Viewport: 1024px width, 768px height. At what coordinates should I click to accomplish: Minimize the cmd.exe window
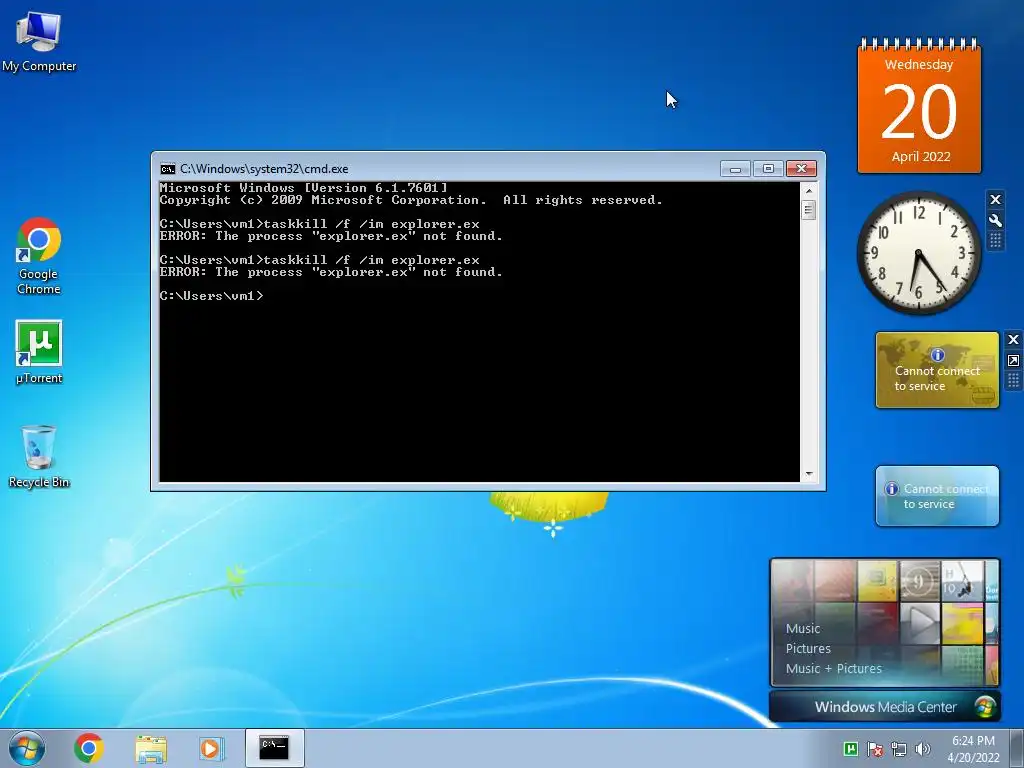pyautogui.click(x=735, y=168)
